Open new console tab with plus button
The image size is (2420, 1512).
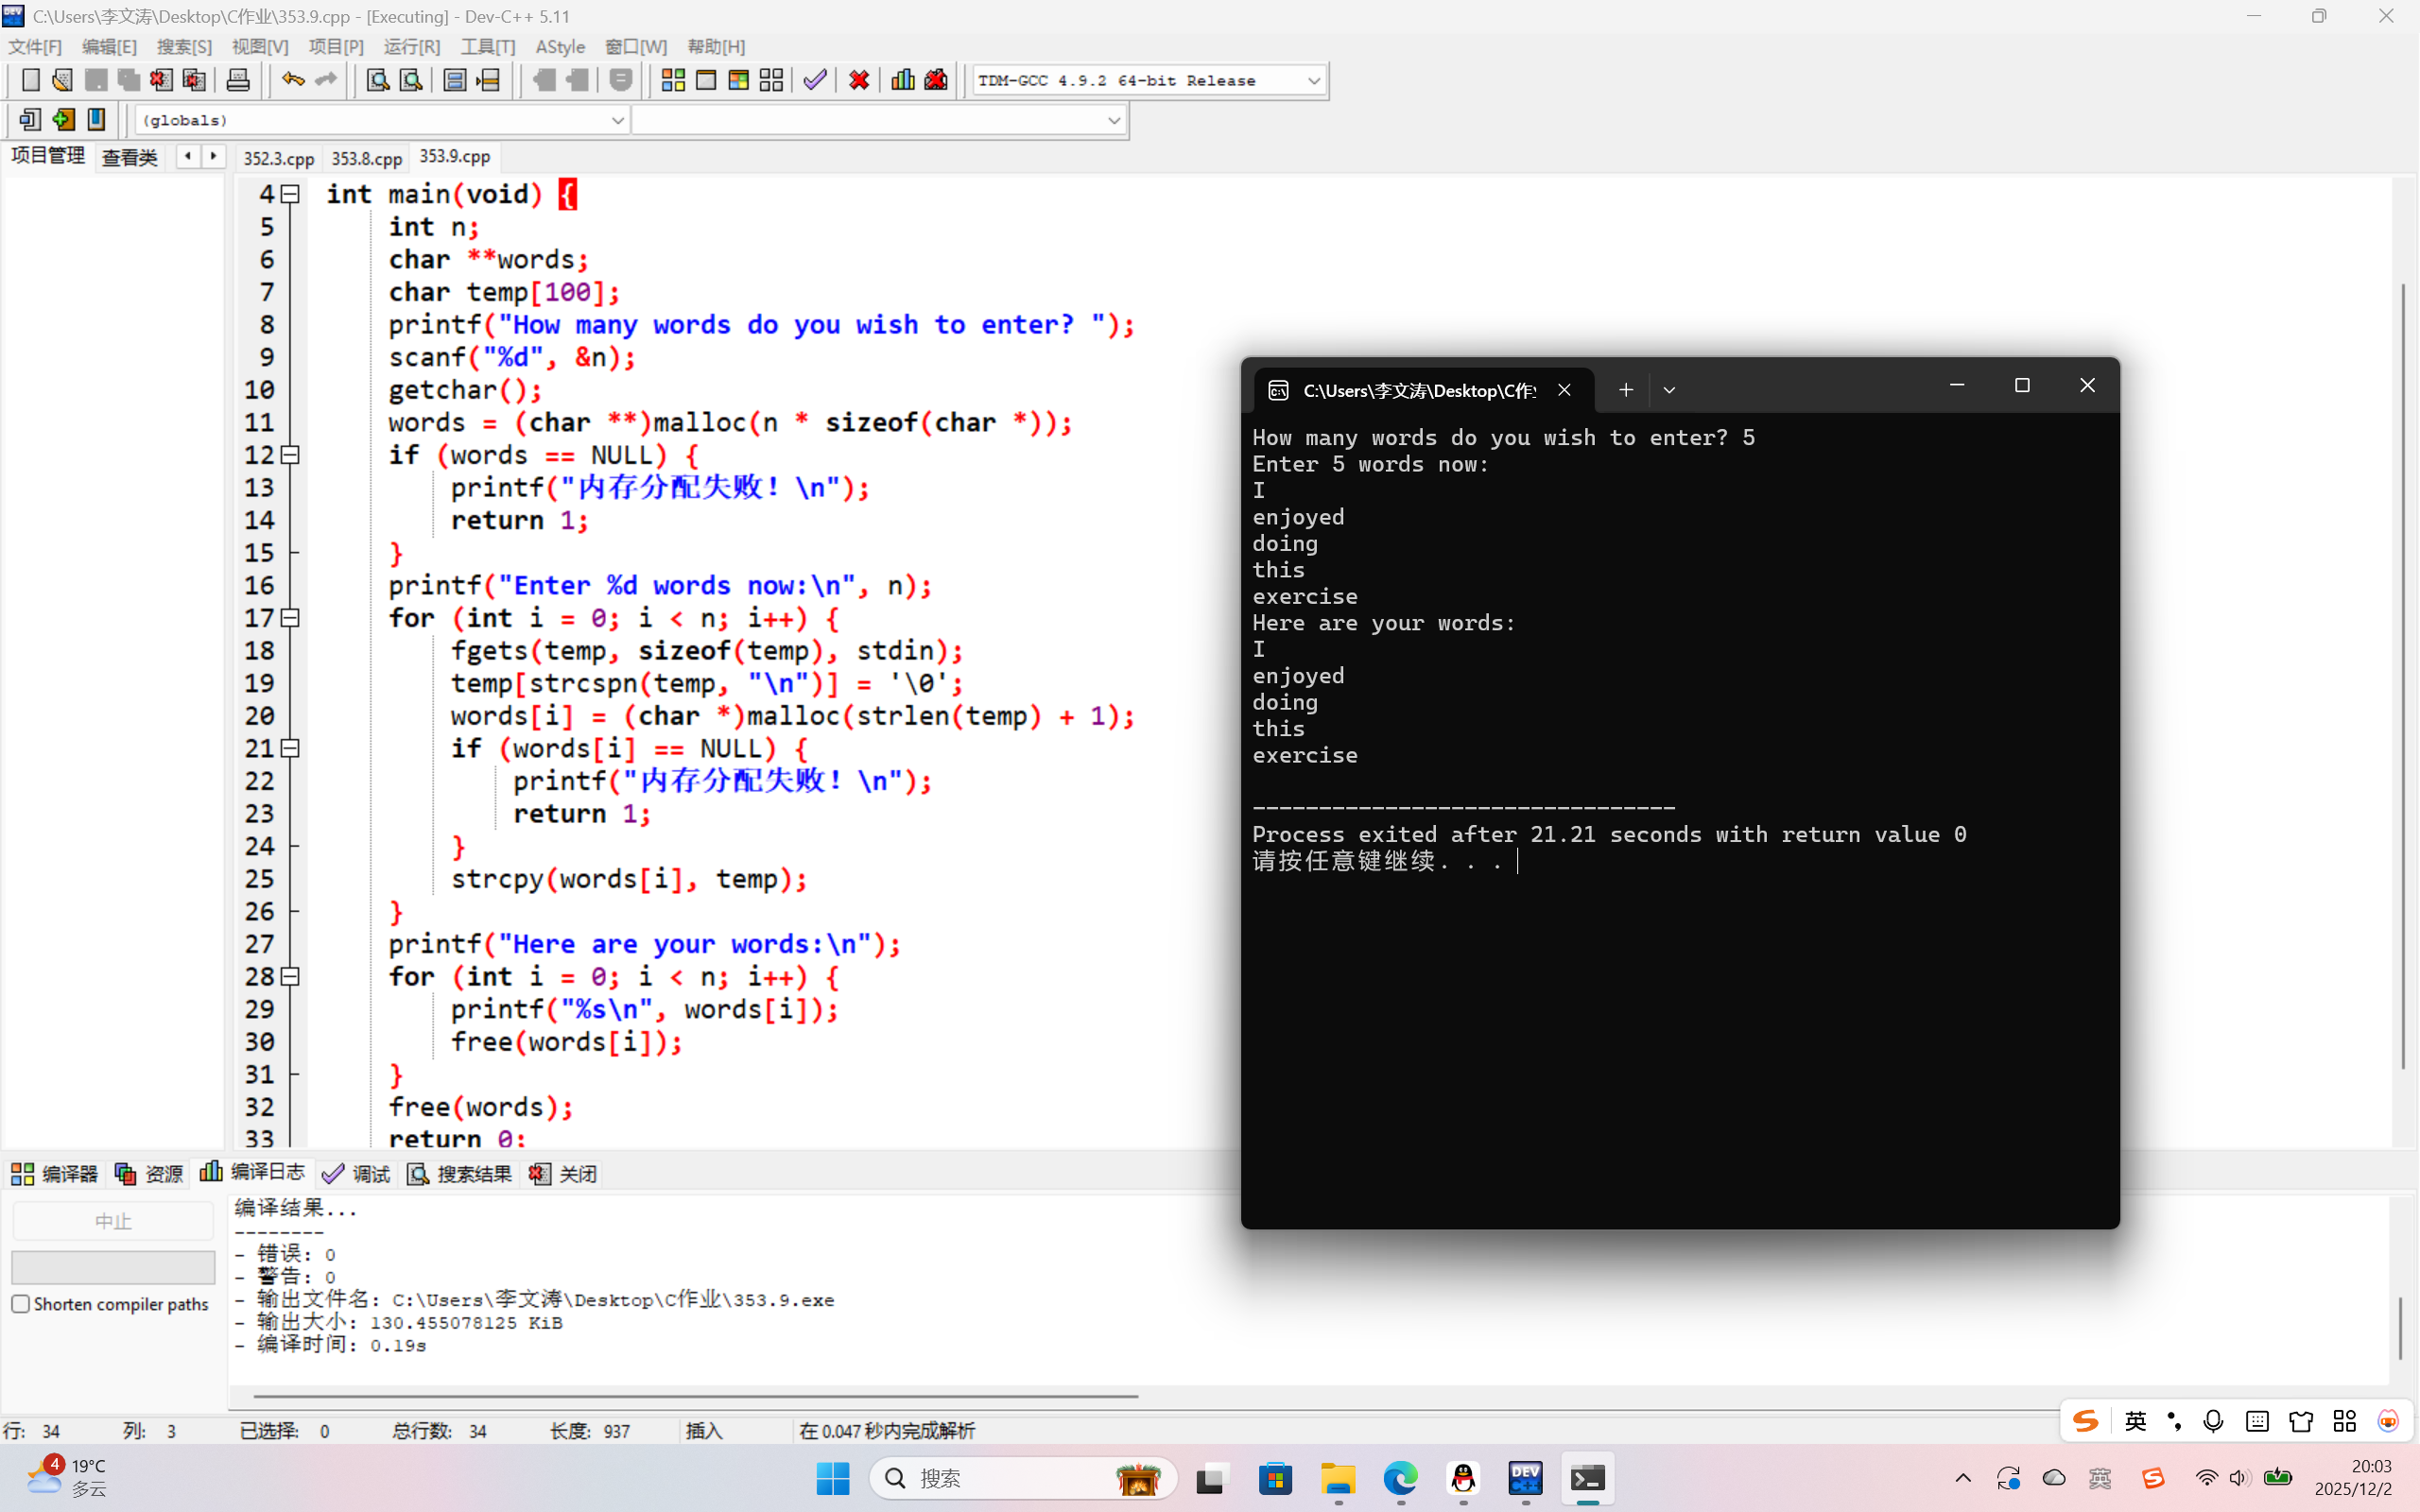1625,390
